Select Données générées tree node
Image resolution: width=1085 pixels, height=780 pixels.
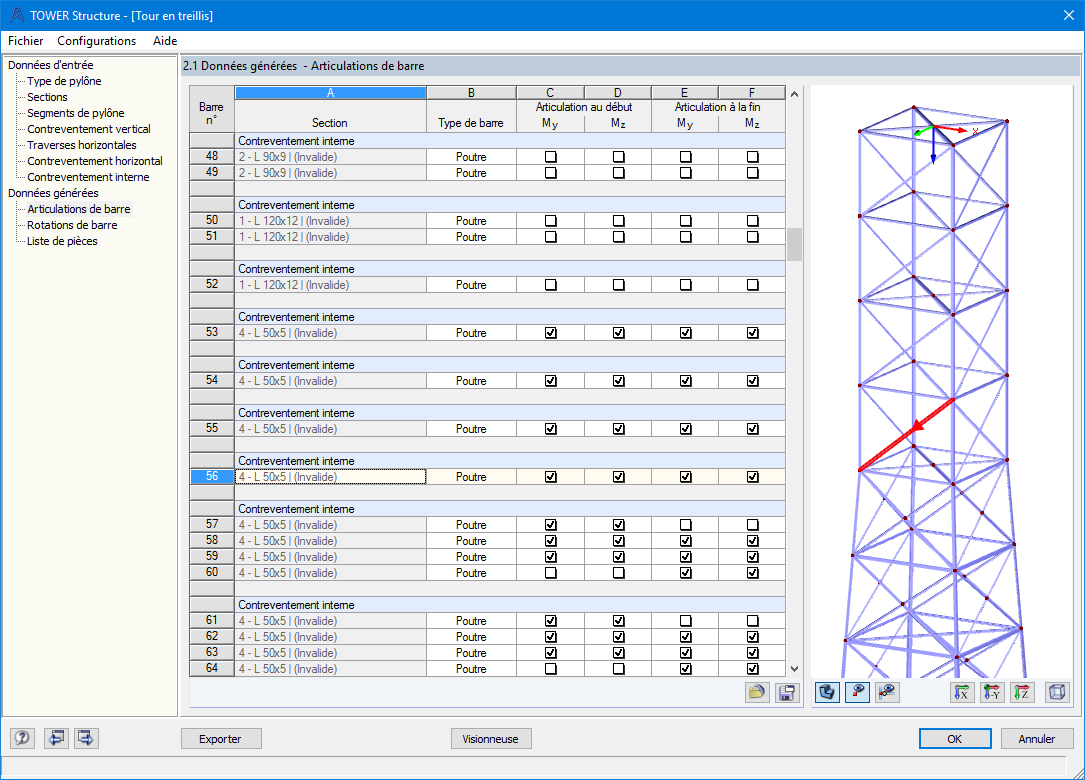[53, 193]
